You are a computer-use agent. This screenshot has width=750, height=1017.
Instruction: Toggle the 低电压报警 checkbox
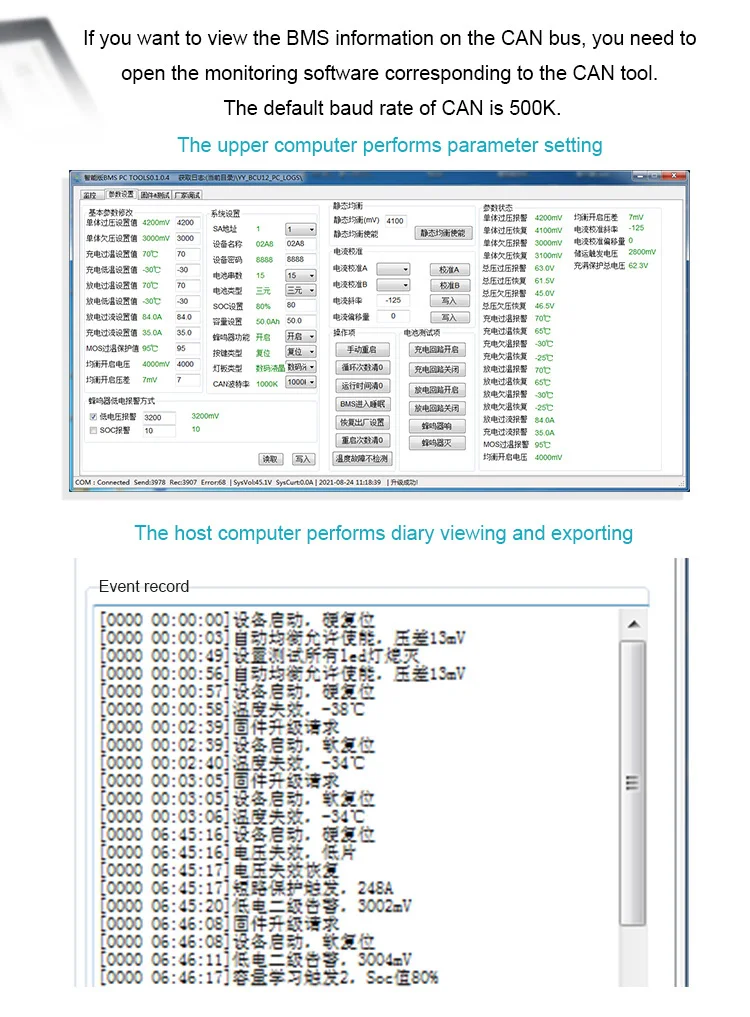(93, 416)
